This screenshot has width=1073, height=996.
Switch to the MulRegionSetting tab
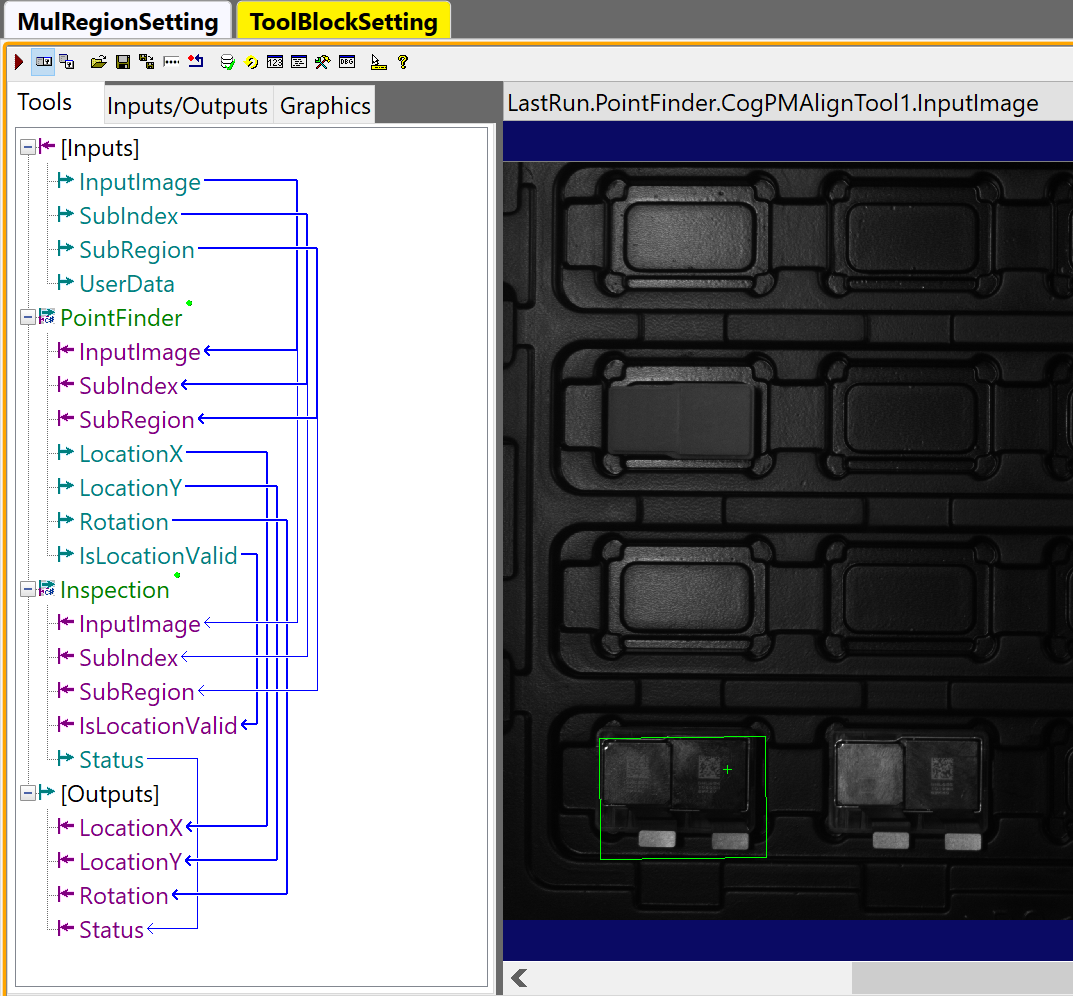click(x=117, y=22)
